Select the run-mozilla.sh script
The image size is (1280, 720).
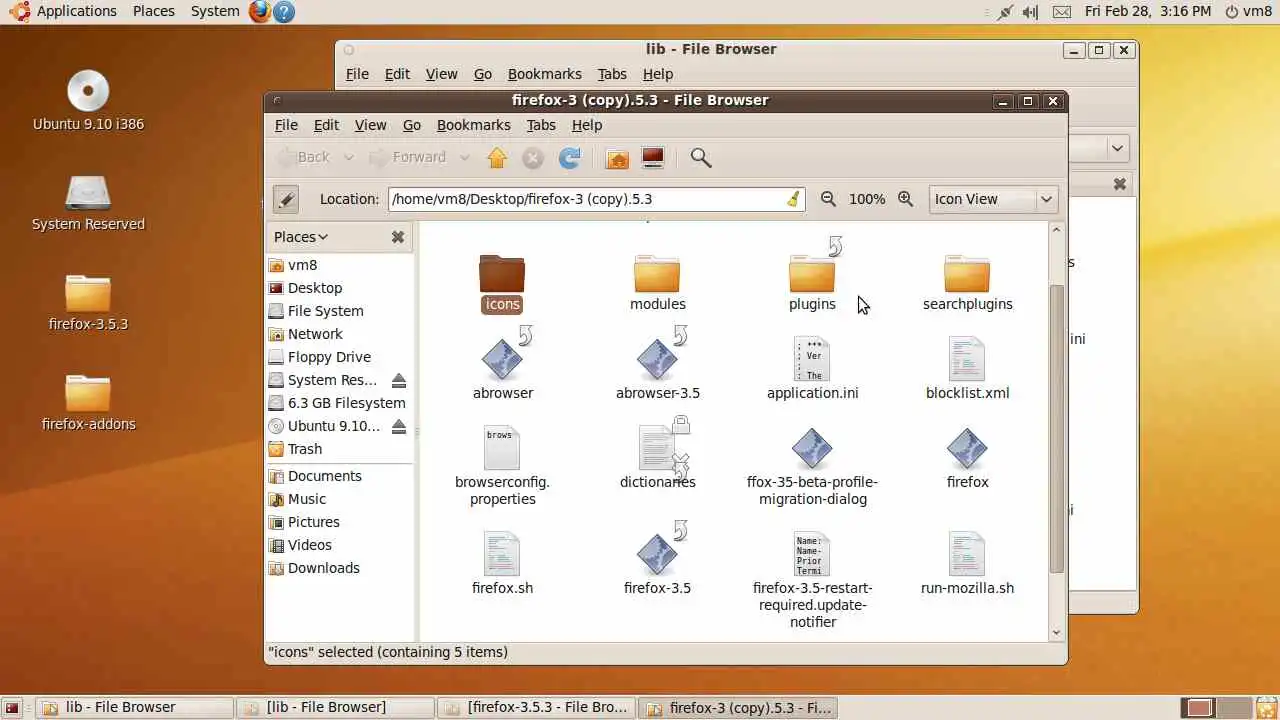point(967,563)
